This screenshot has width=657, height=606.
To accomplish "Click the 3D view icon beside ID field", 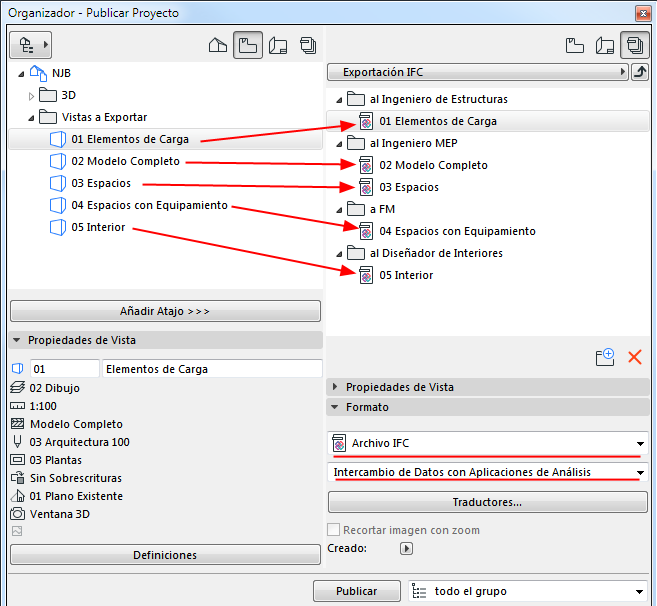I will pos(17,368).
